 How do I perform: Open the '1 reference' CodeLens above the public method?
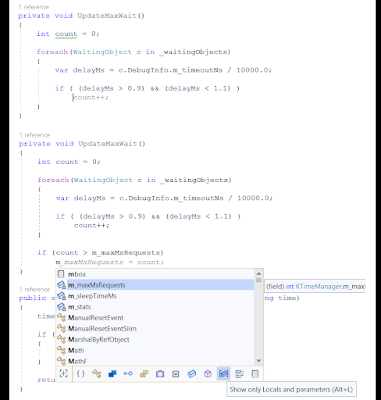35,289
